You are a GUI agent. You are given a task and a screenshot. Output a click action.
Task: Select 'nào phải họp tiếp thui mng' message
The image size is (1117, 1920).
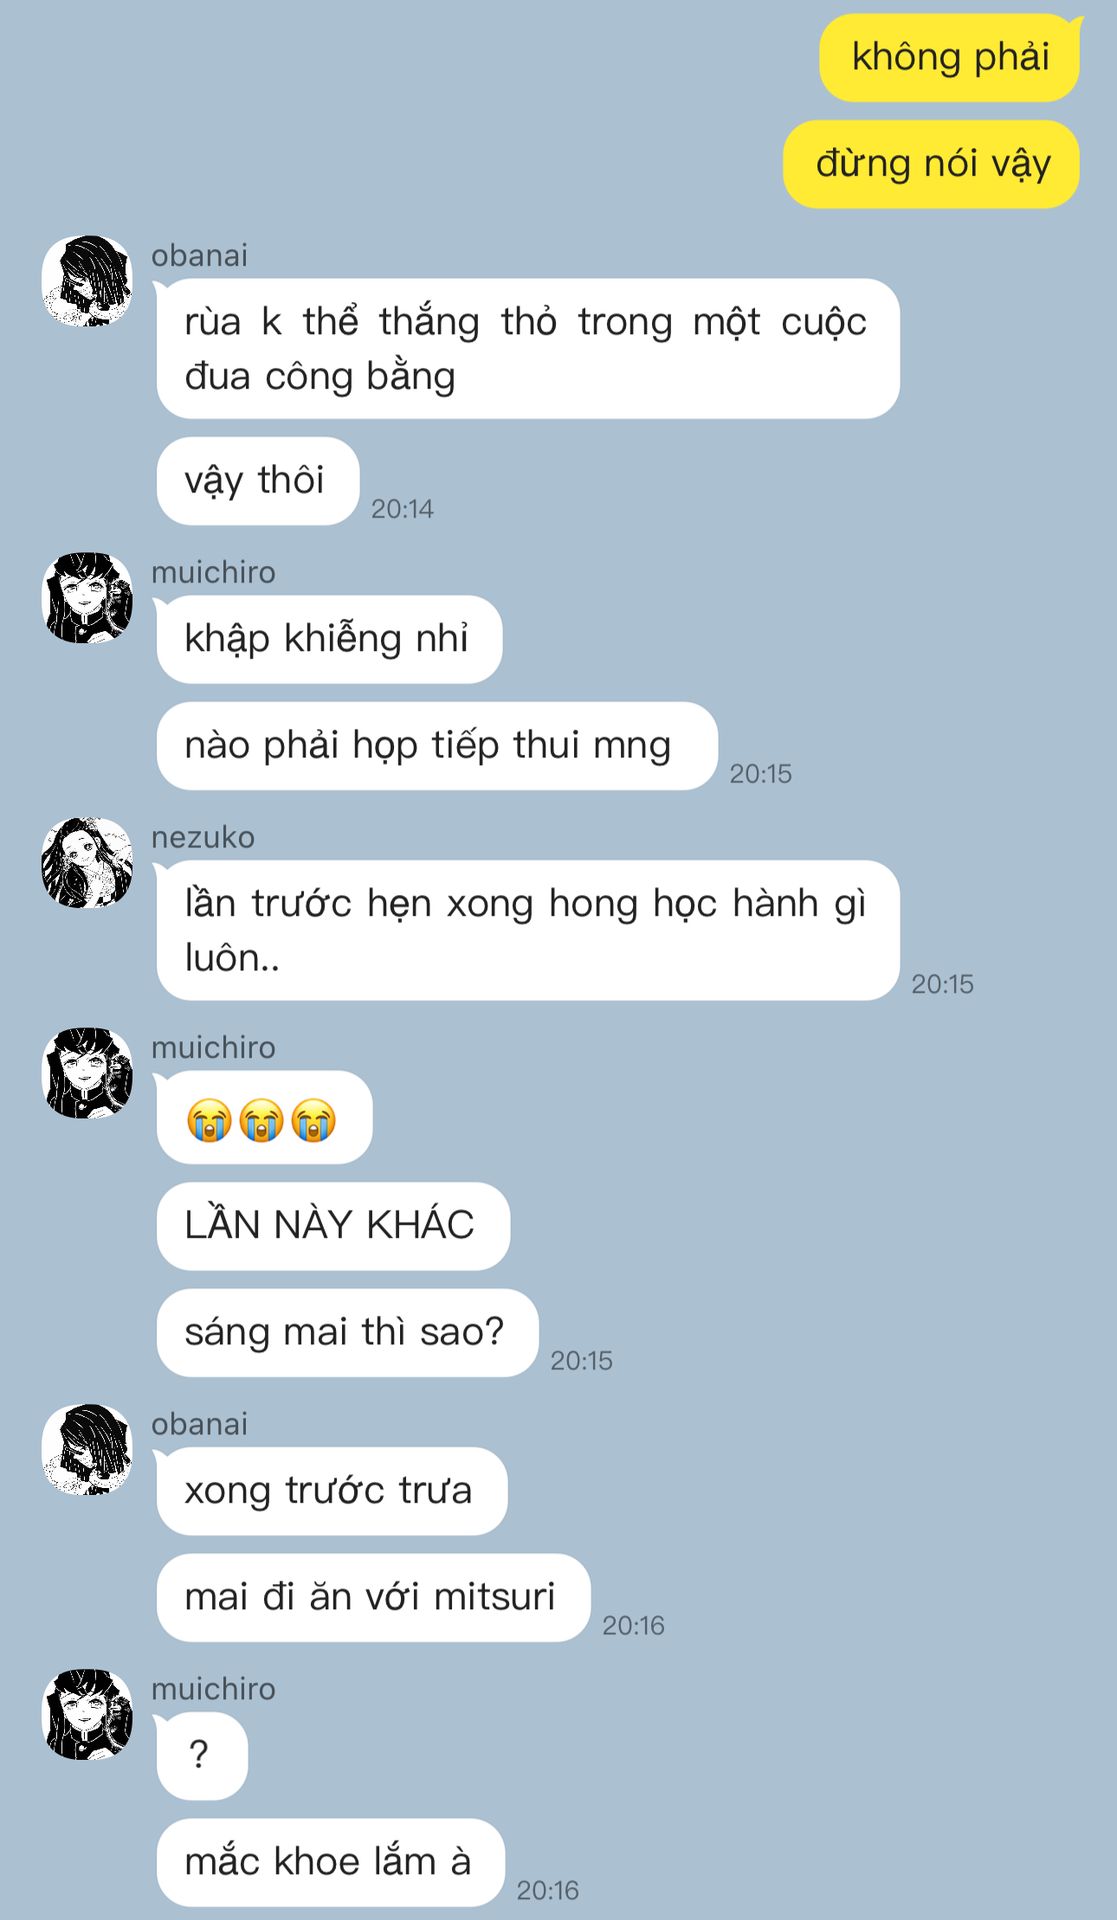coord(437,746)
